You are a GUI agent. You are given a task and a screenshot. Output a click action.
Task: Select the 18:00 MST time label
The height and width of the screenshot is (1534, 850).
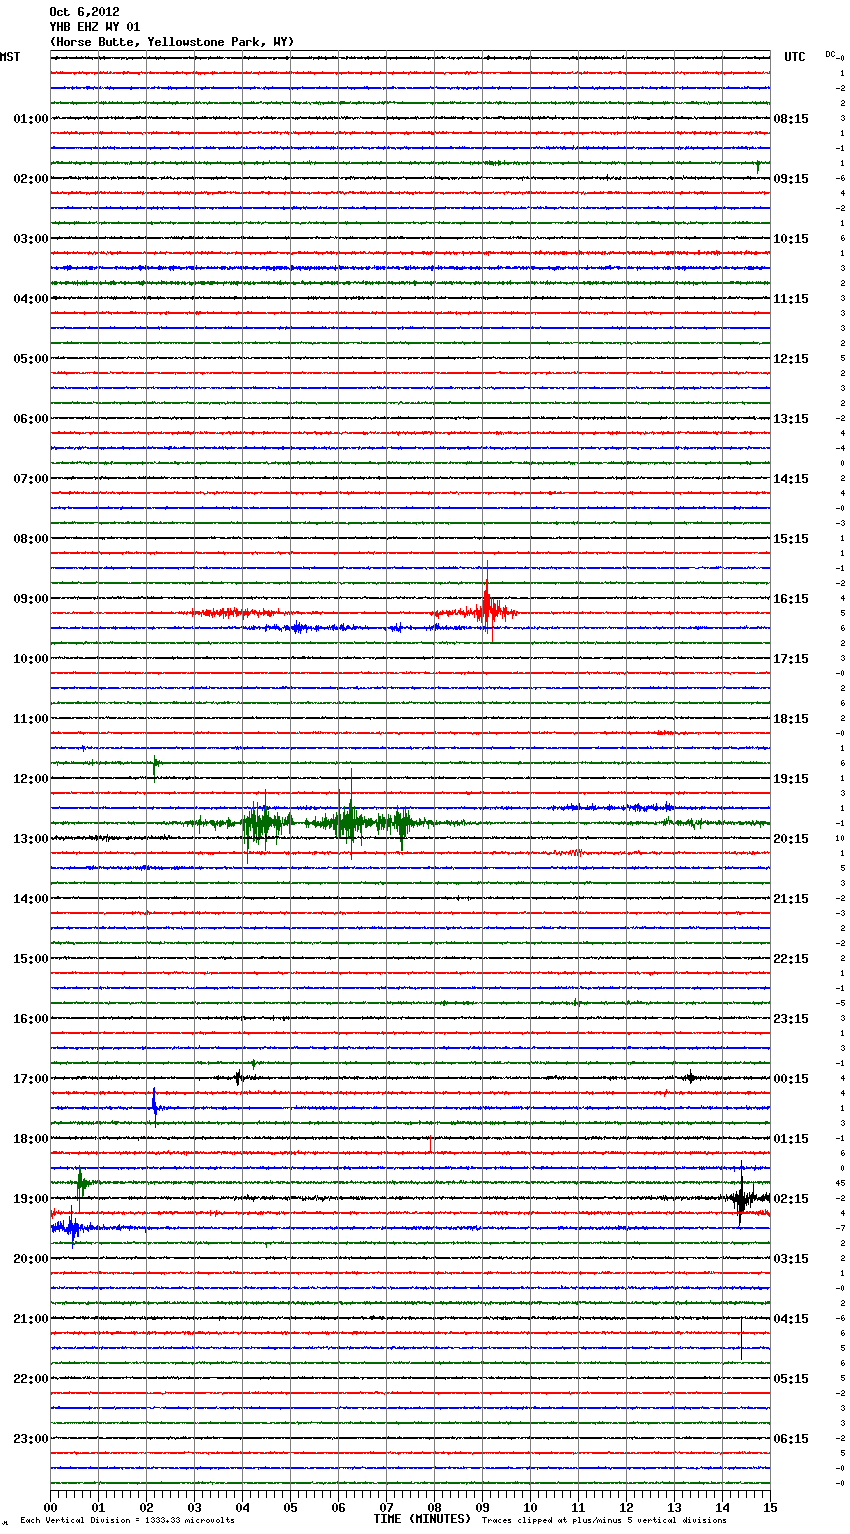point(31,1139)
